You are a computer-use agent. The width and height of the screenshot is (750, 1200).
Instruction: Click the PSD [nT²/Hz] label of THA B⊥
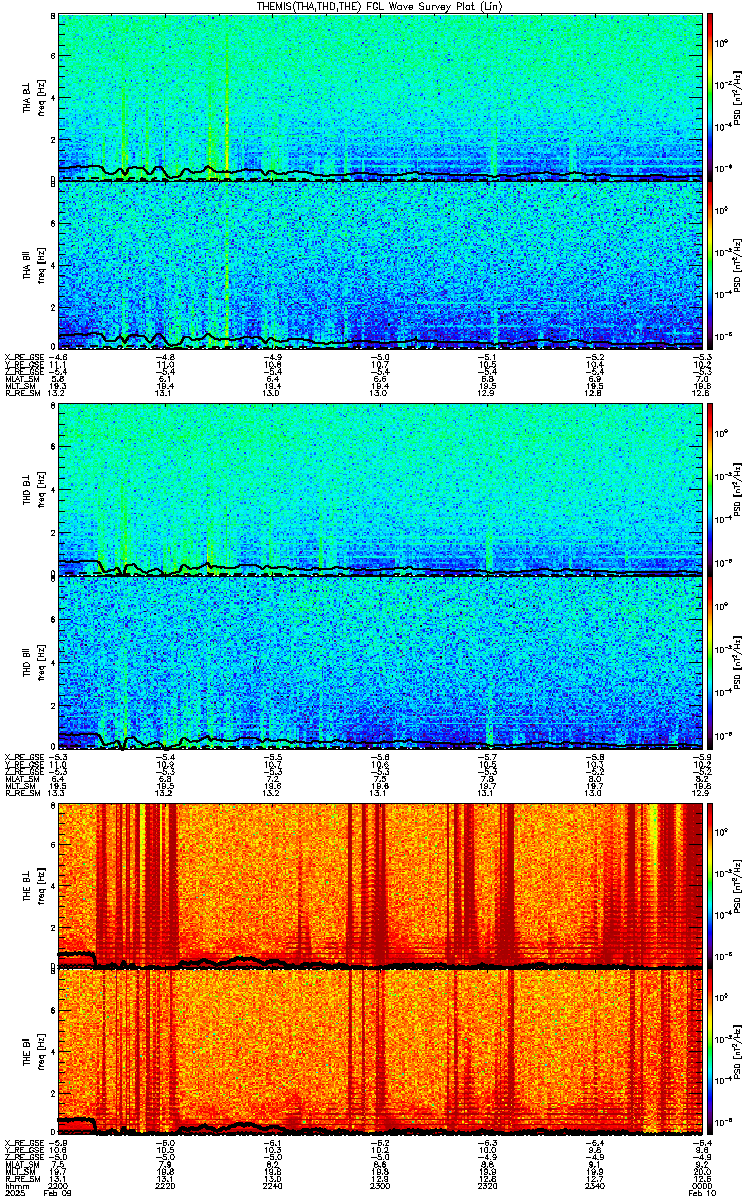pyautogui.click(x=738, y=97)
